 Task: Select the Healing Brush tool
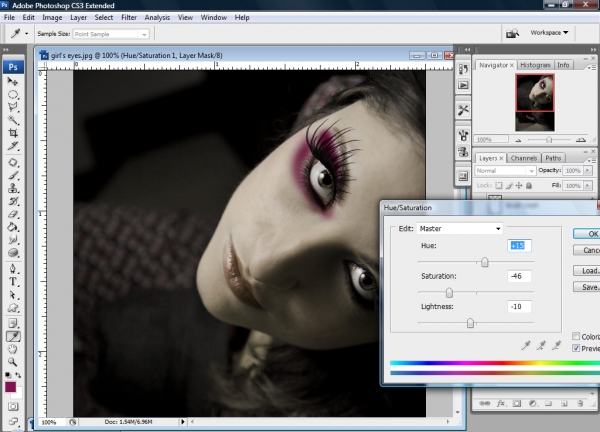pyautogui.click(x=13, y=163)
